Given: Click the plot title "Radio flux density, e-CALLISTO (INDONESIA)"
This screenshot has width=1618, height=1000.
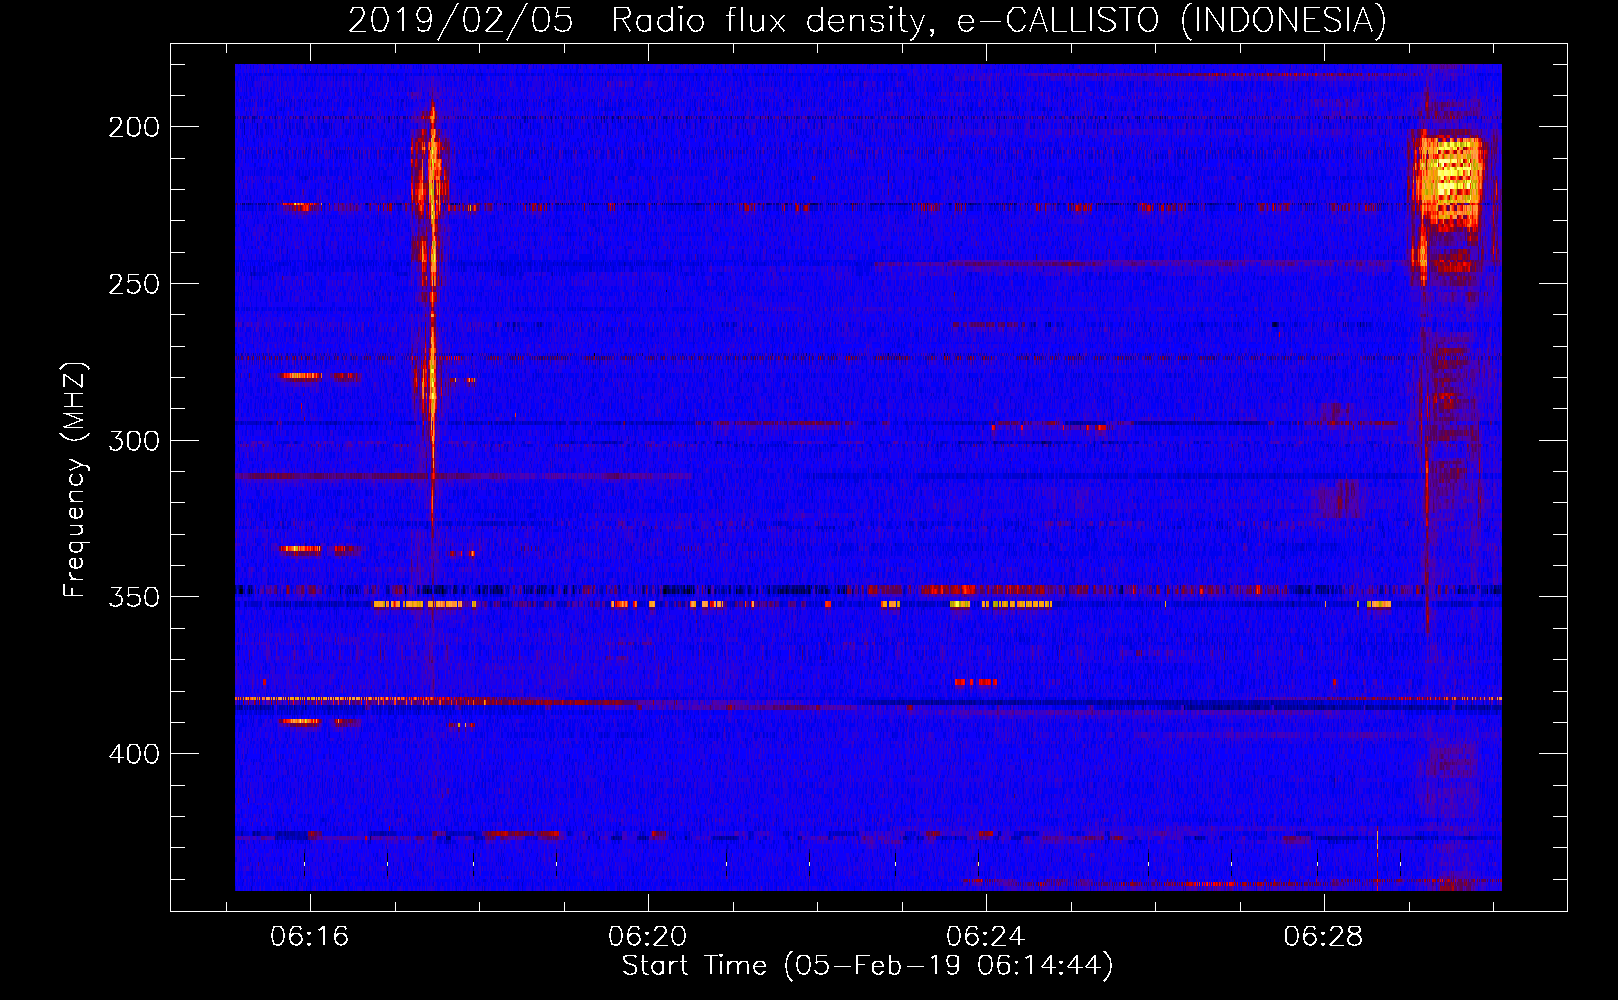Looking at the screenshot, I should click(x=999, y=21).
